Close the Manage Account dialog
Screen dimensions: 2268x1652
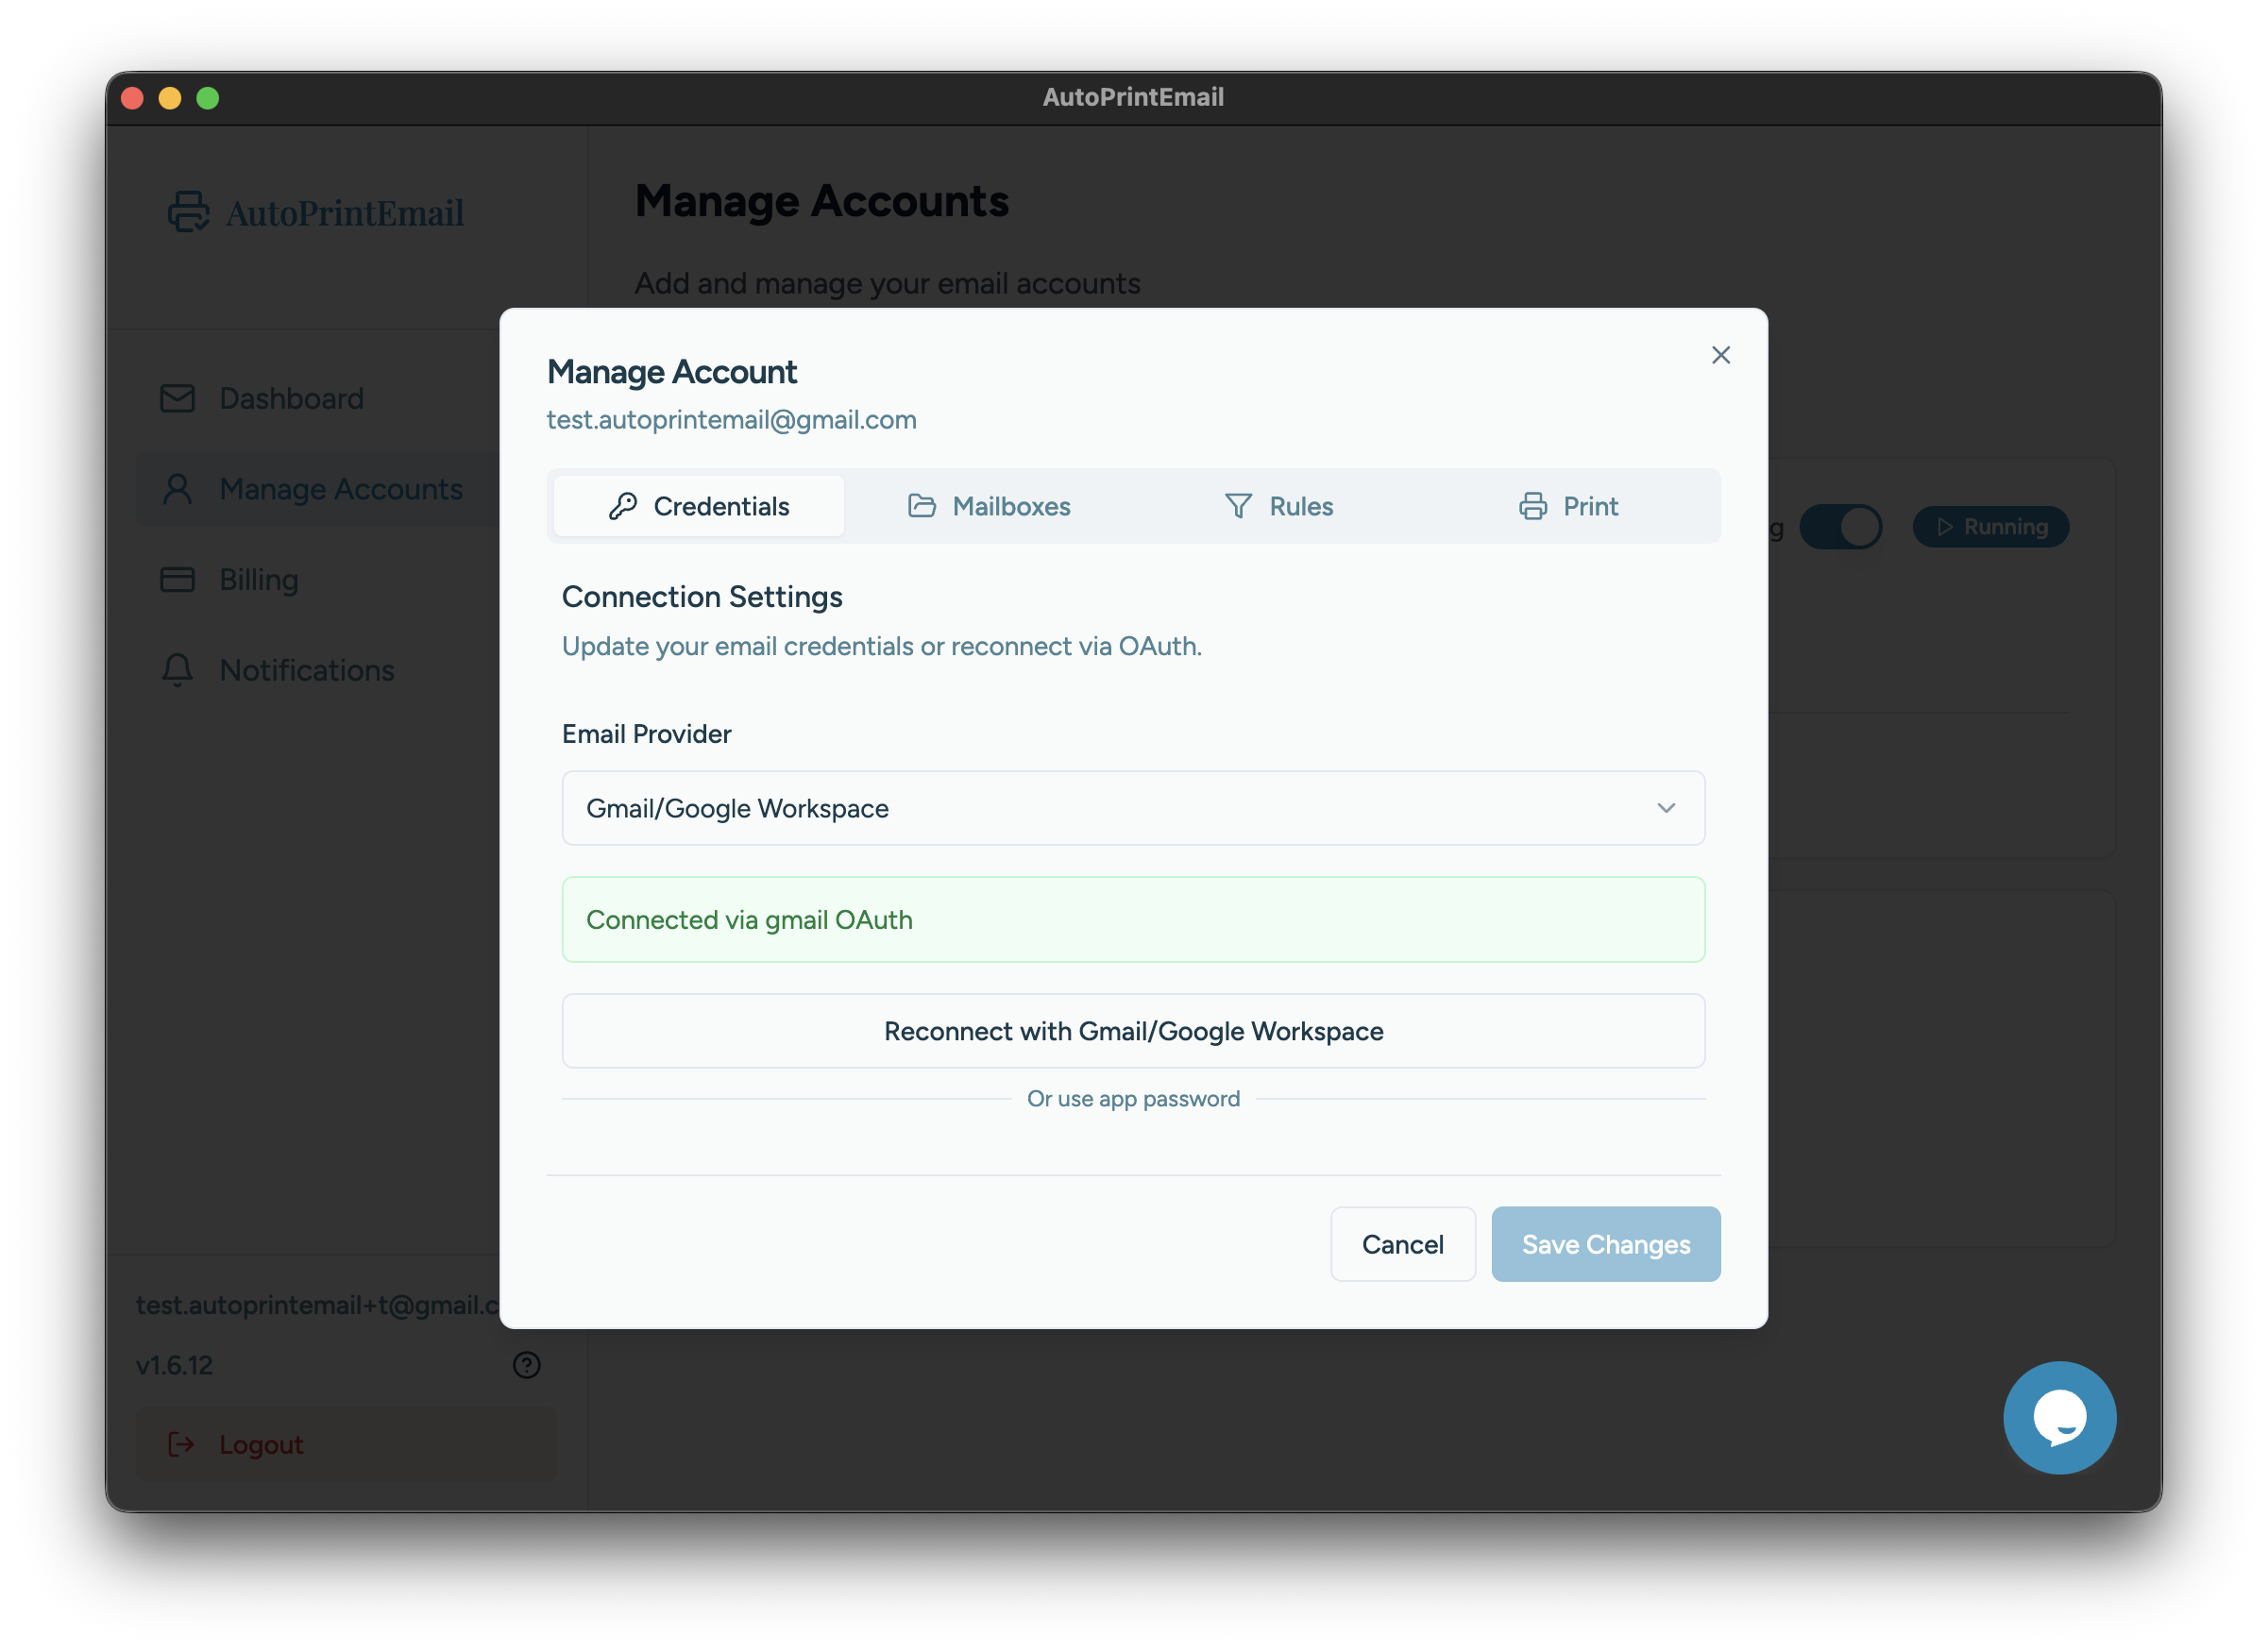[x=1720, y=355]
